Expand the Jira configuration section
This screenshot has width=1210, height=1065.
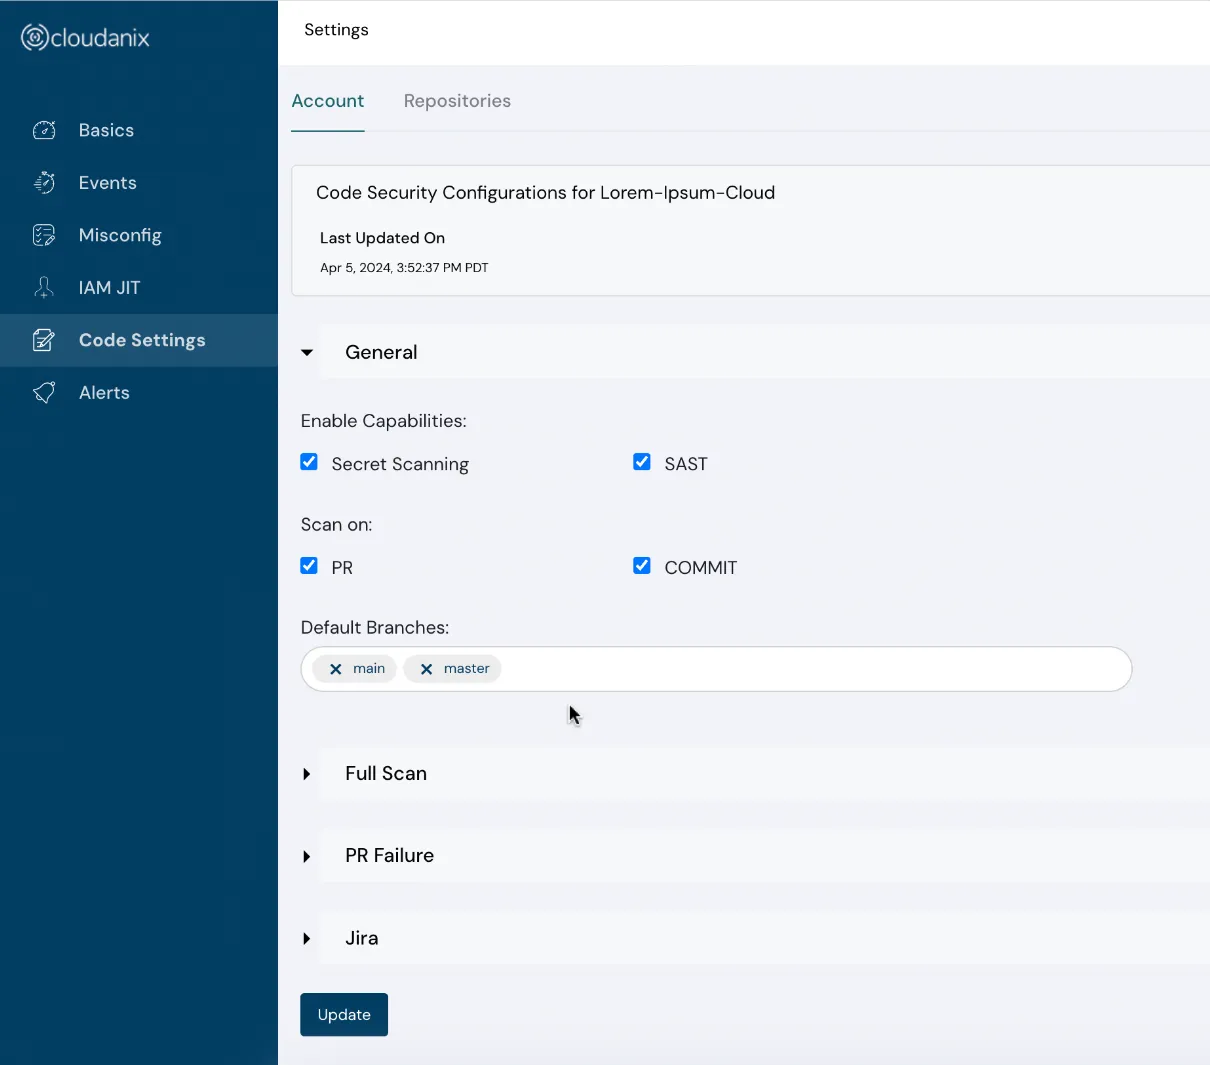tap(307, 938)
